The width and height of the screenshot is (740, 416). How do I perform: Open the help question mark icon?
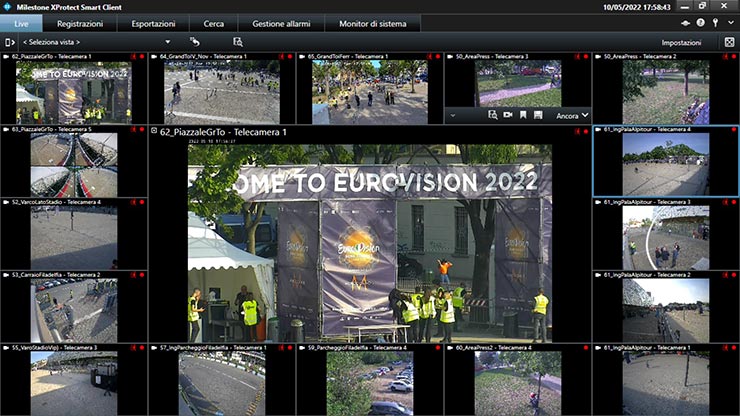(700, 23)
